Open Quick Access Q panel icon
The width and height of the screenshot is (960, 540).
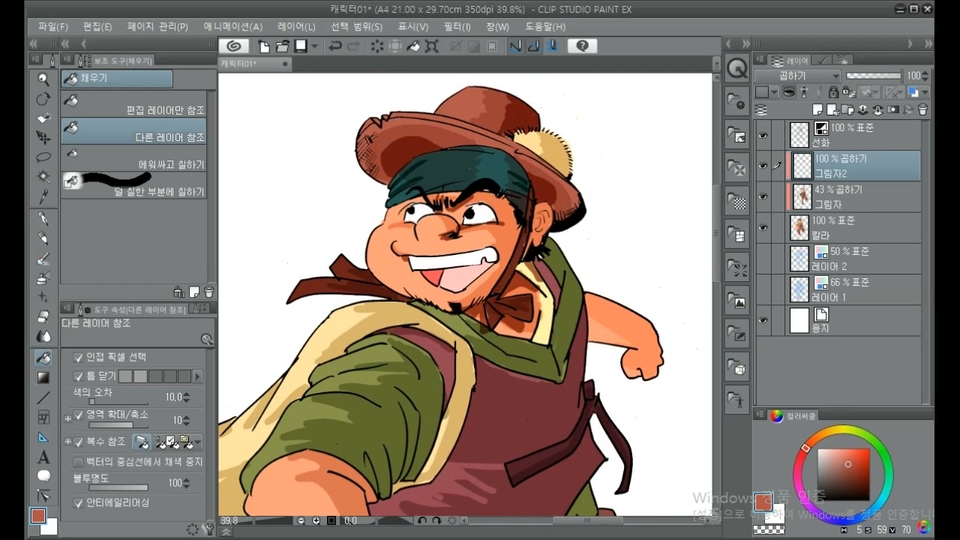click(737, 69)
